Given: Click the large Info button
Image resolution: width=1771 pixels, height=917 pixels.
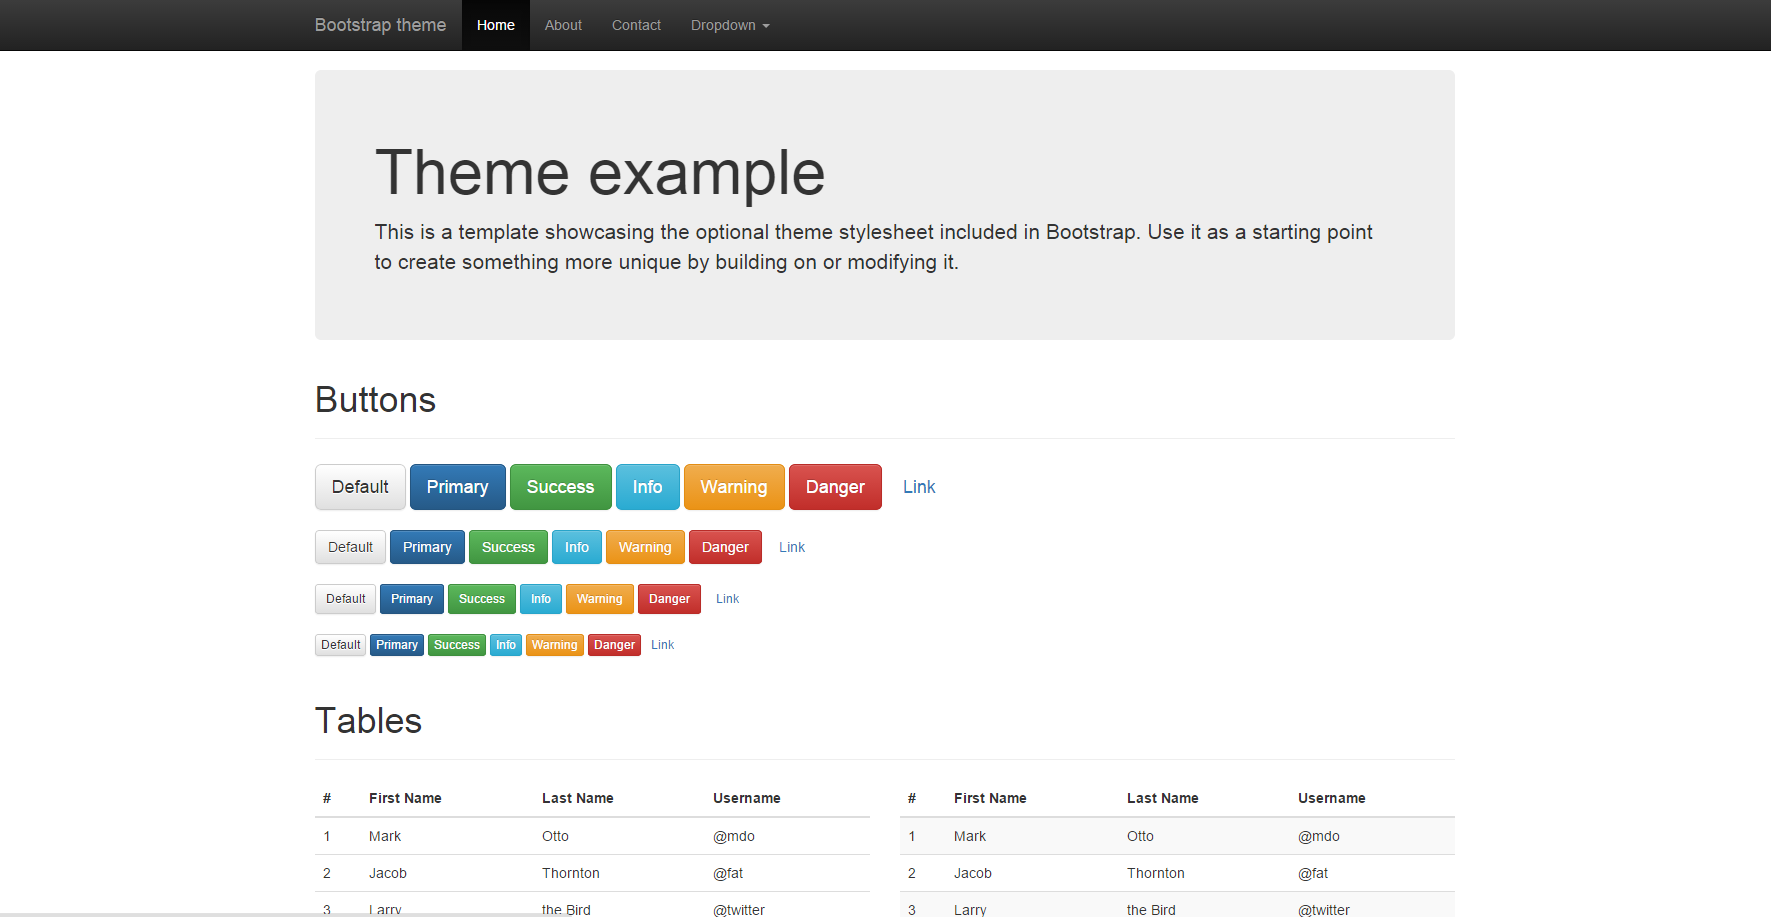Looking at the screenshot, I should coord(647,487).
